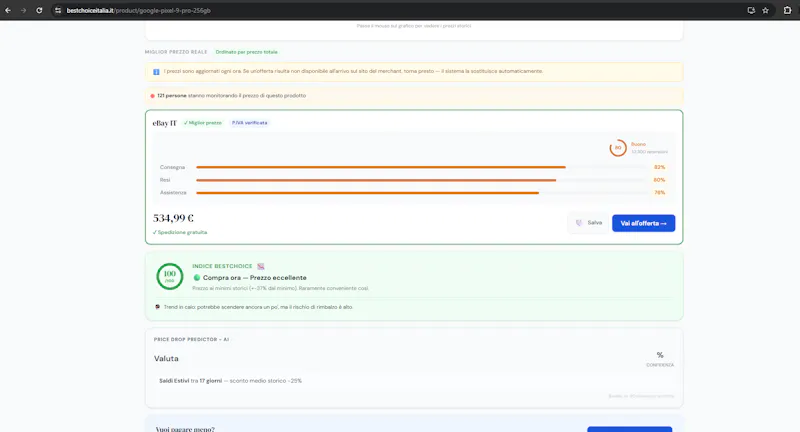Click the Vuoi pagare meno? heading
Screen dimensions: 800x432
pyautogui.click(x=185, y=429)
